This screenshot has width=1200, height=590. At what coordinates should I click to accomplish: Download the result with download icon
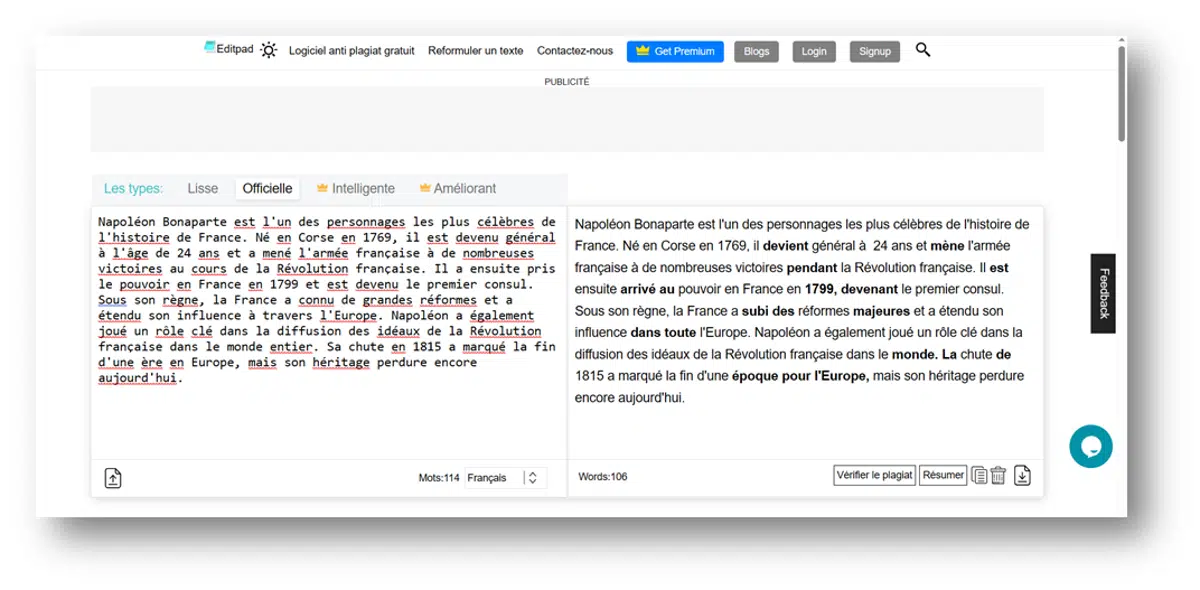click(1022, 476)
